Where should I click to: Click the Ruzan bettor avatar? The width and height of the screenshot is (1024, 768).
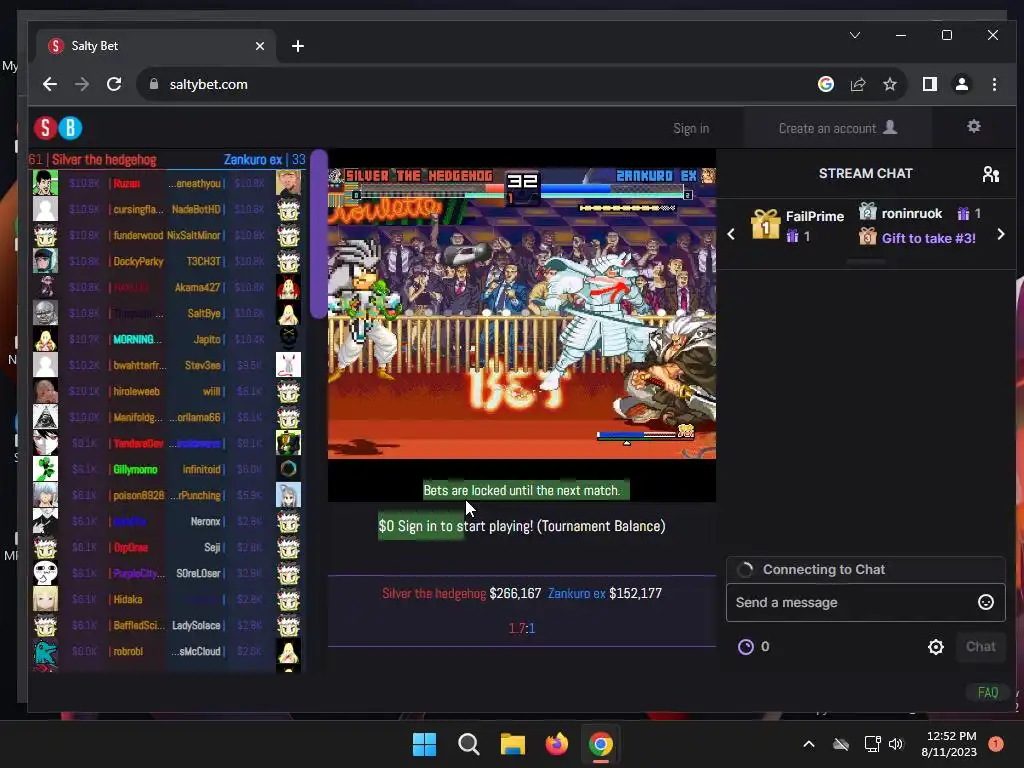click(46, 183)
